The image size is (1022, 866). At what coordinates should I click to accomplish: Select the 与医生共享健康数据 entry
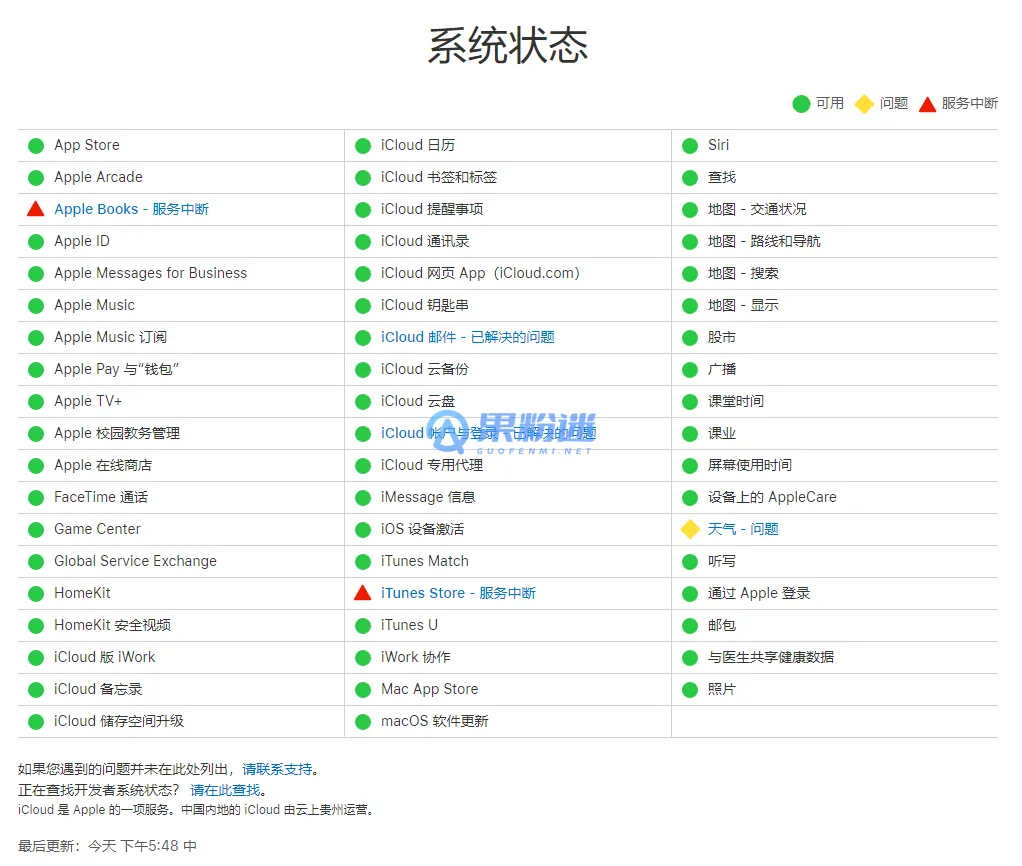[x=771, y=657]
